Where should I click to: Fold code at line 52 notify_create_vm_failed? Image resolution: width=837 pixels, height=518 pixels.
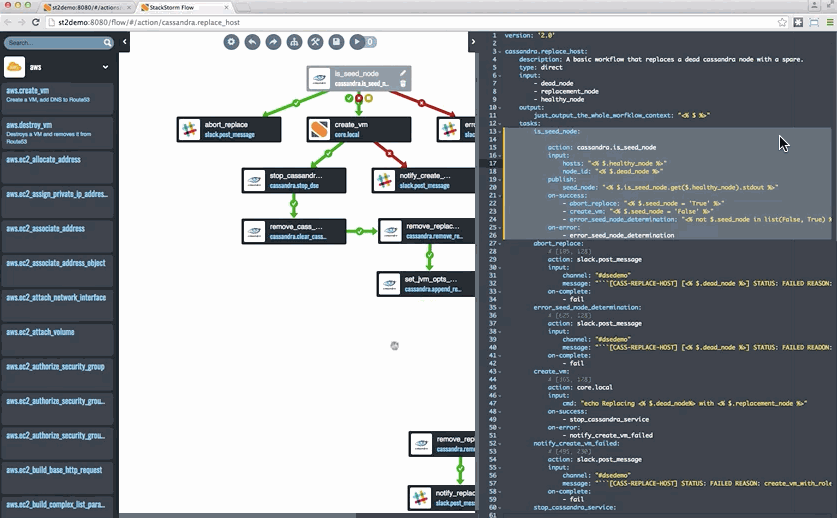tap(500, 443)
